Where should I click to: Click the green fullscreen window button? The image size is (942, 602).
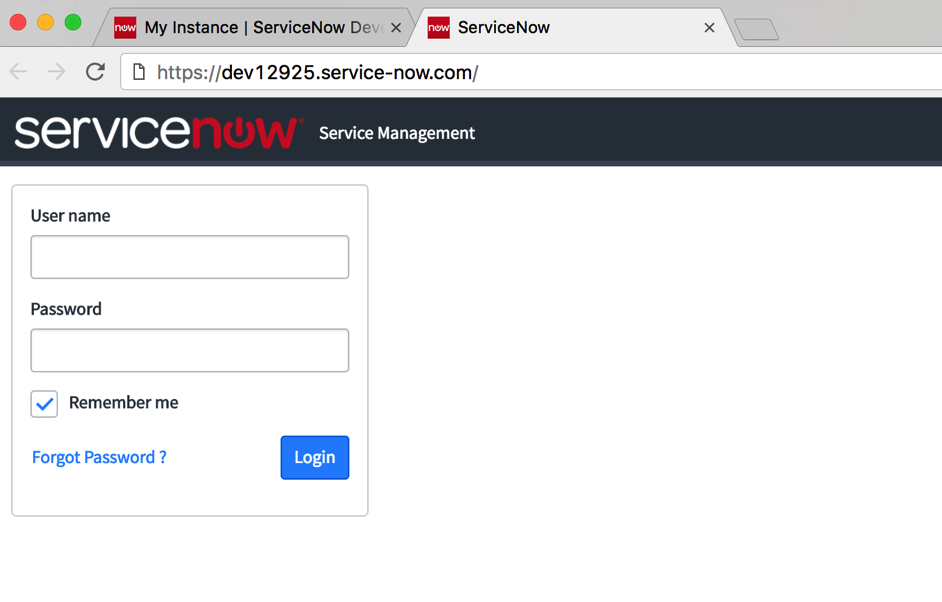tap(73, 22)
